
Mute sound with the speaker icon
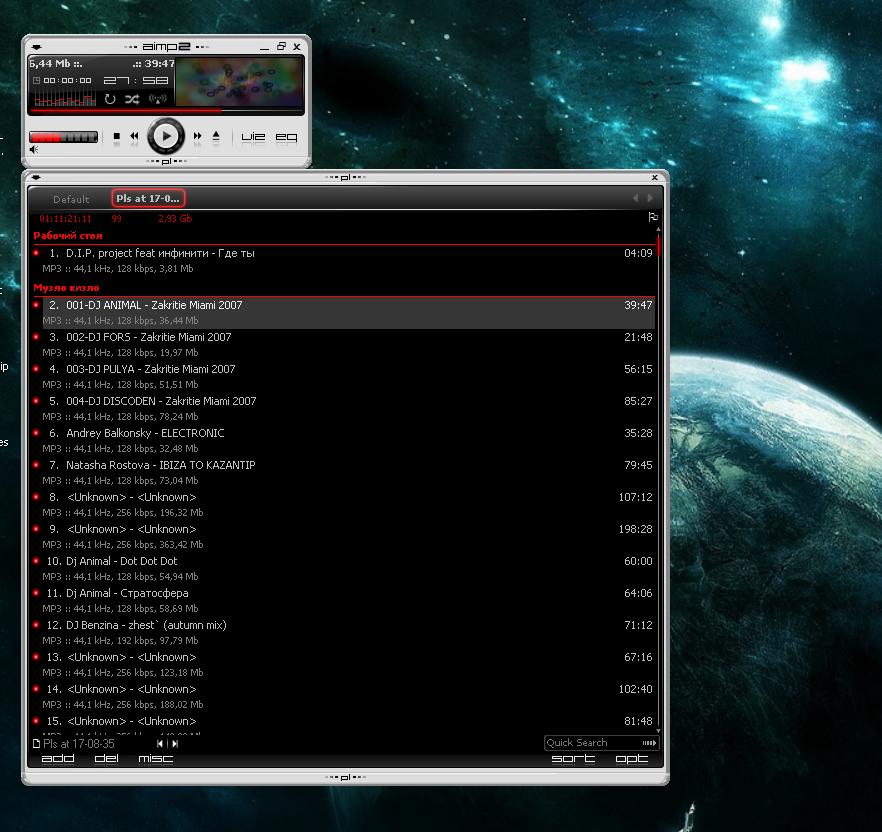tap(34, 150)
